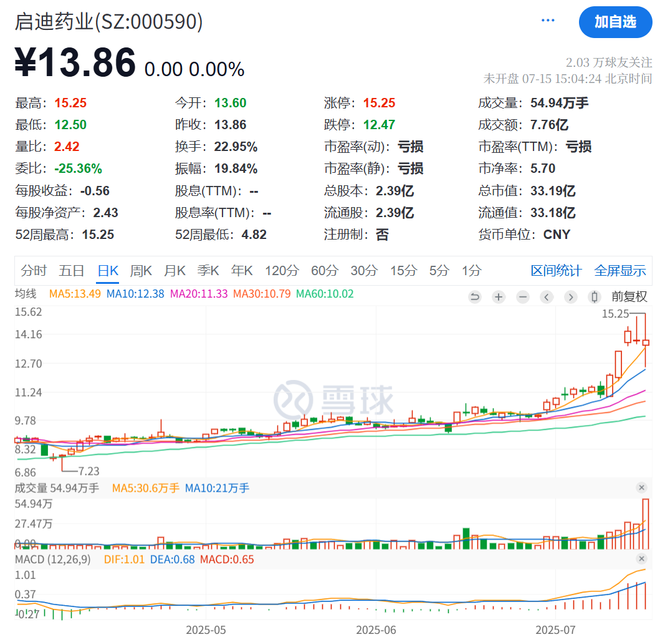Switch to the 60分 chart tab

pyautogui.click(x=325, y=271)
